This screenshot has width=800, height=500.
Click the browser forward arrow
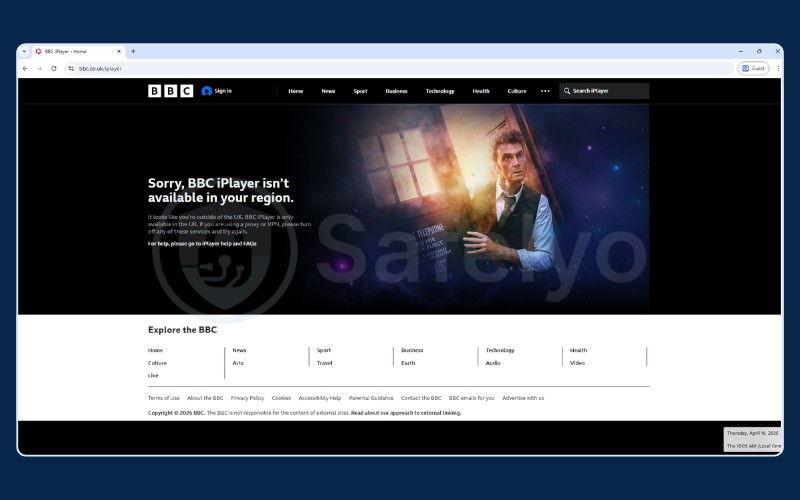[39, 68]
